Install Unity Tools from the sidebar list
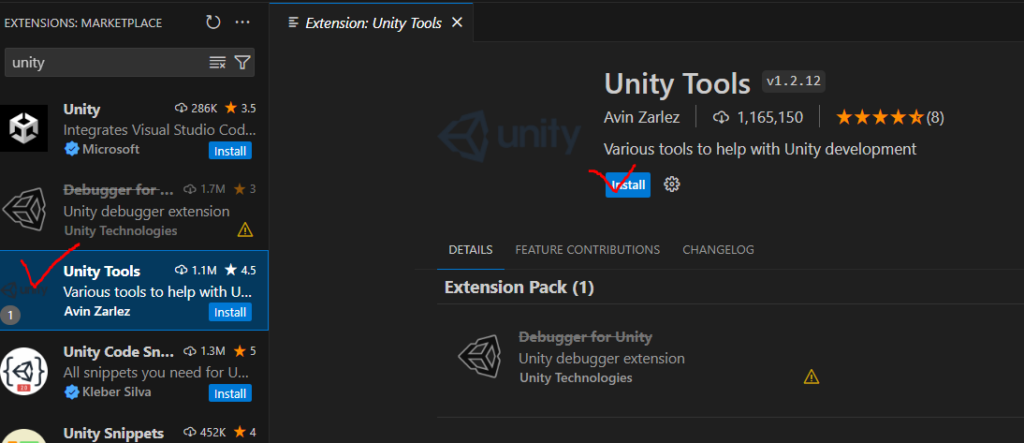 click(230, 312)
